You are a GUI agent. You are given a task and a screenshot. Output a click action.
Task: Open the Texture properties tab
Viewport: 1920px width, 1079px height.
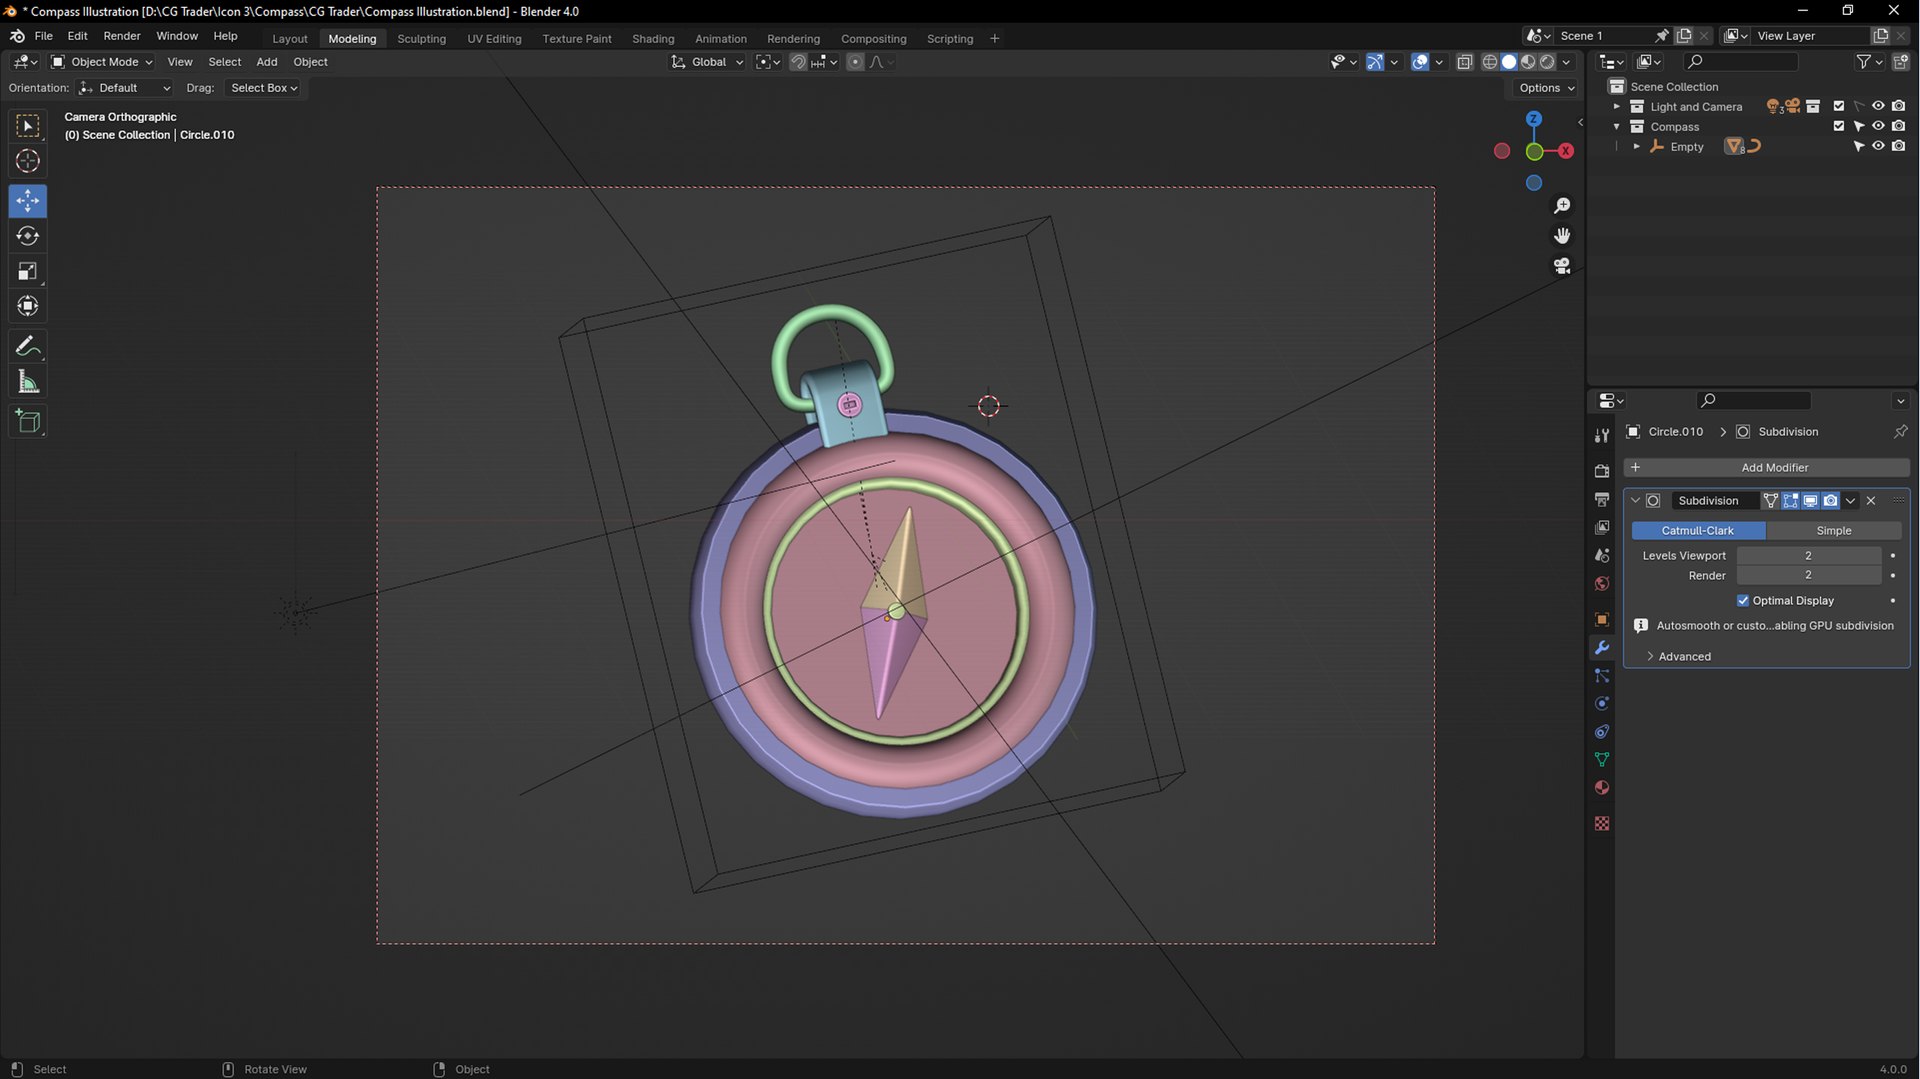click(x=1602, y=824)
